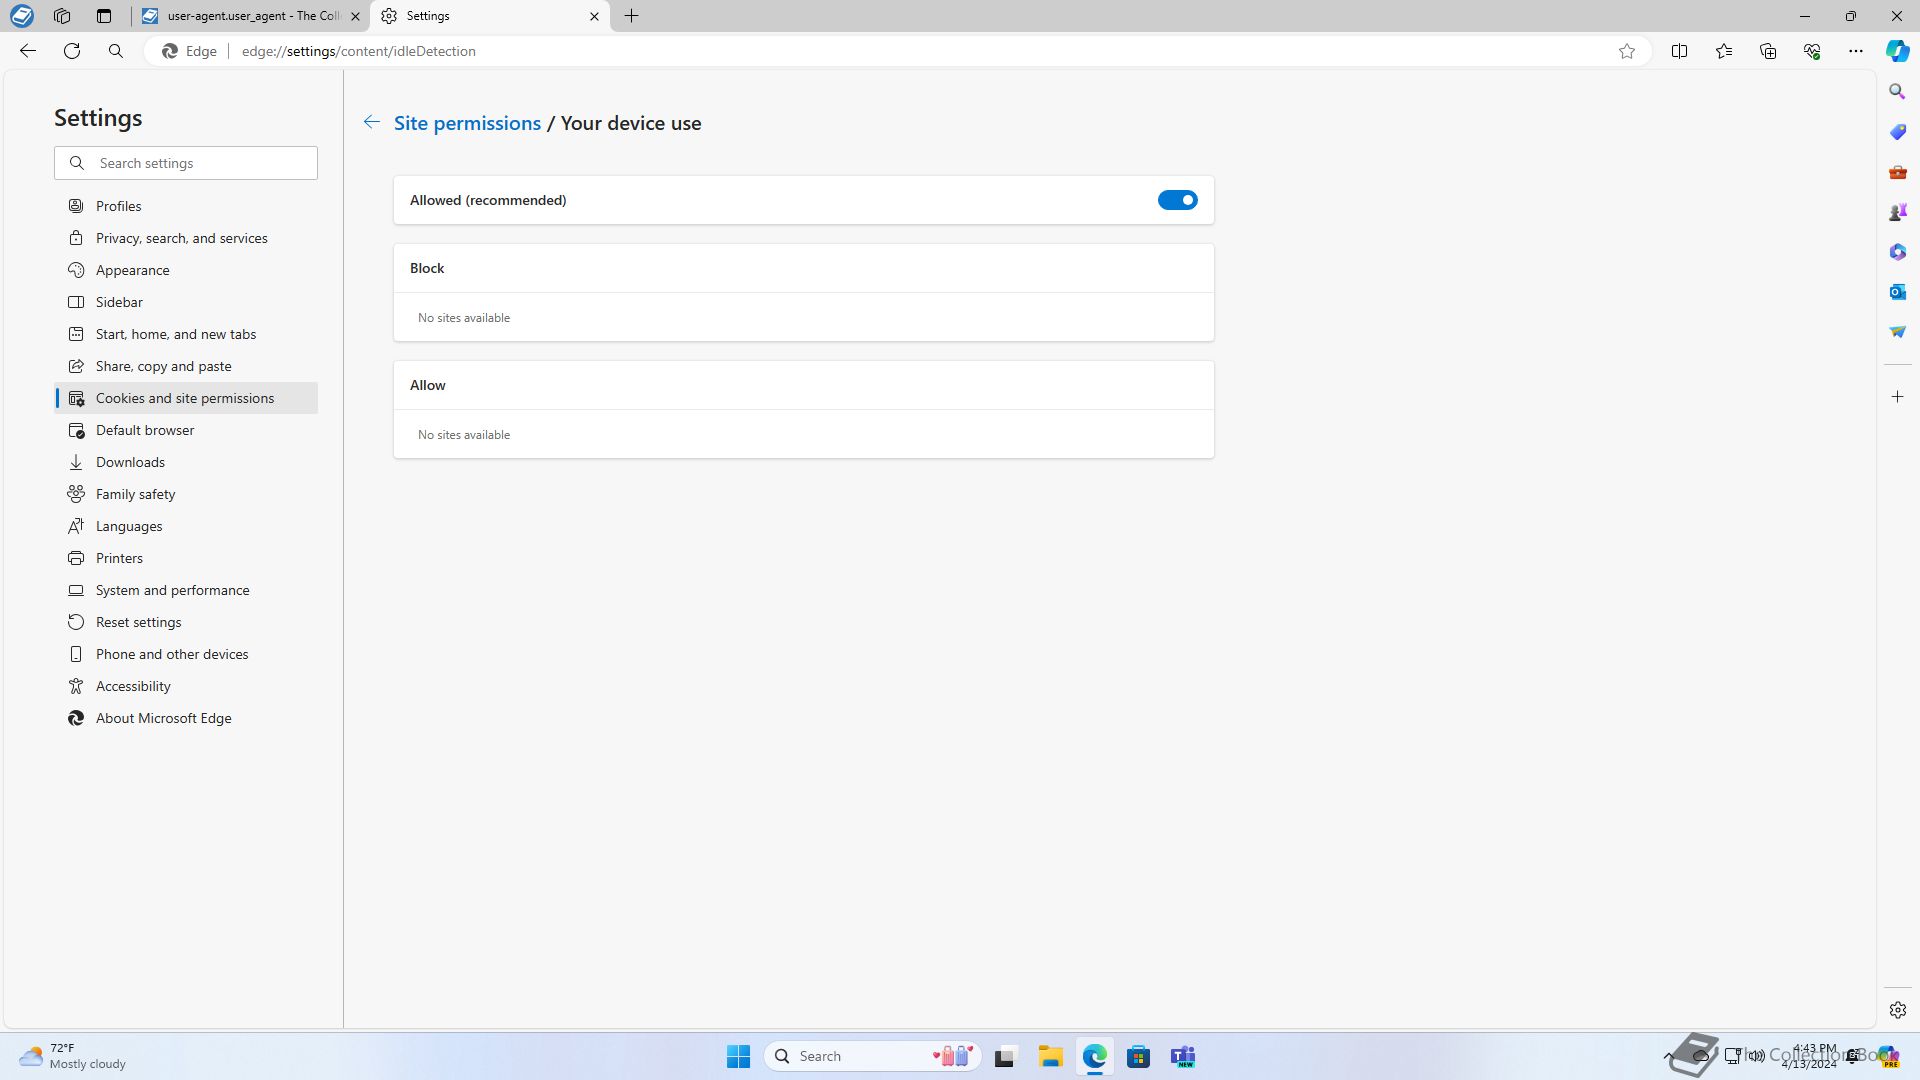1920x1080 pixels.
Task: Open a new tab
Action: click(632, 16)
